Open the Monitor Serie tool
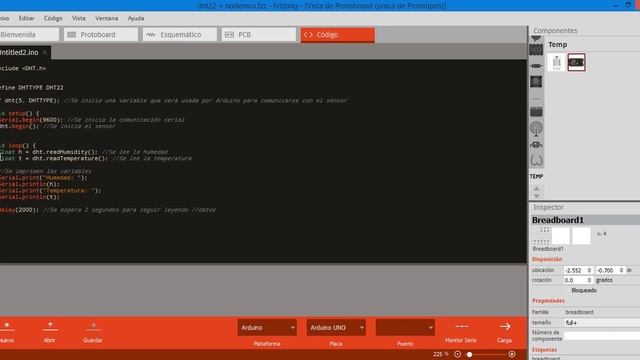This screenshot has width=640, height=360. click(462, 327)
